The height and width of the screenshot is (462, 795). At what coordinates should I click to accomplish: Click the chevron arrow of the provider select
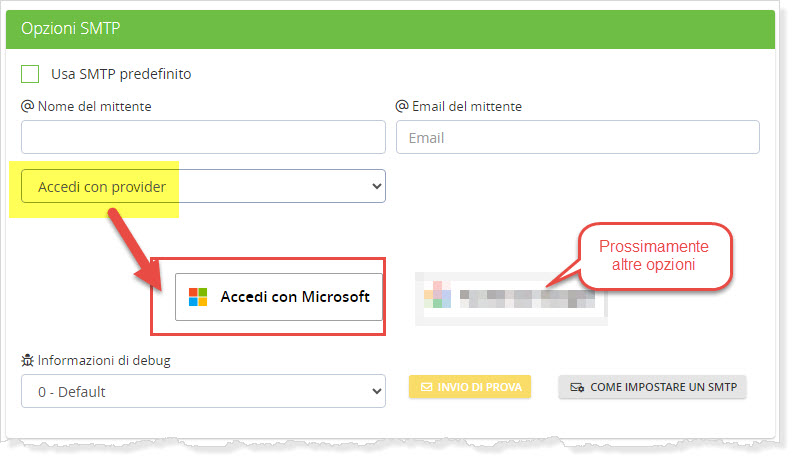[x=376, y=186]
